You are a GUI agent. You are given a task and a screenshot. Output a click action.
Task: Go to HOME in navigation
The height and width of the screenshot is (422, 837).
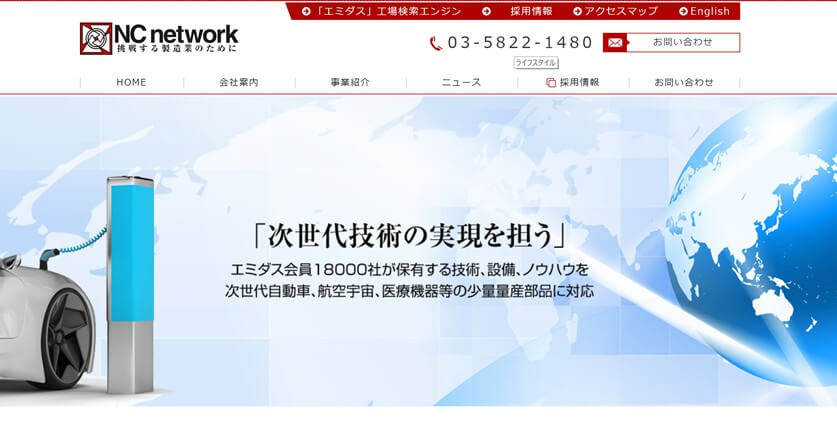click(x=131, y=82)
